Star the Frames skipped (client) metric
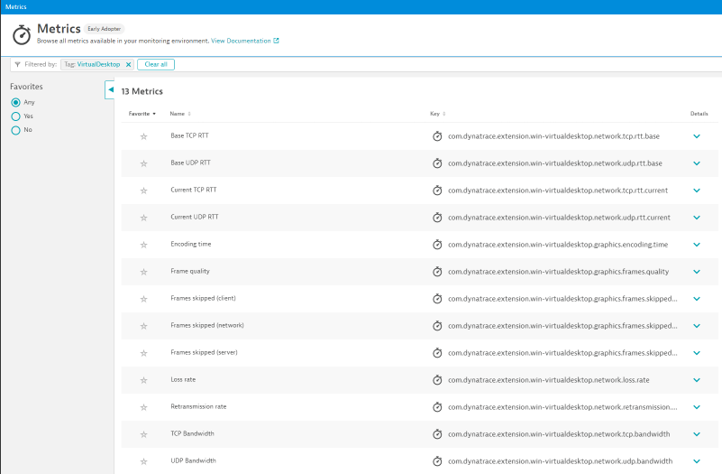722x474 pixels. (x=144, y=299)
